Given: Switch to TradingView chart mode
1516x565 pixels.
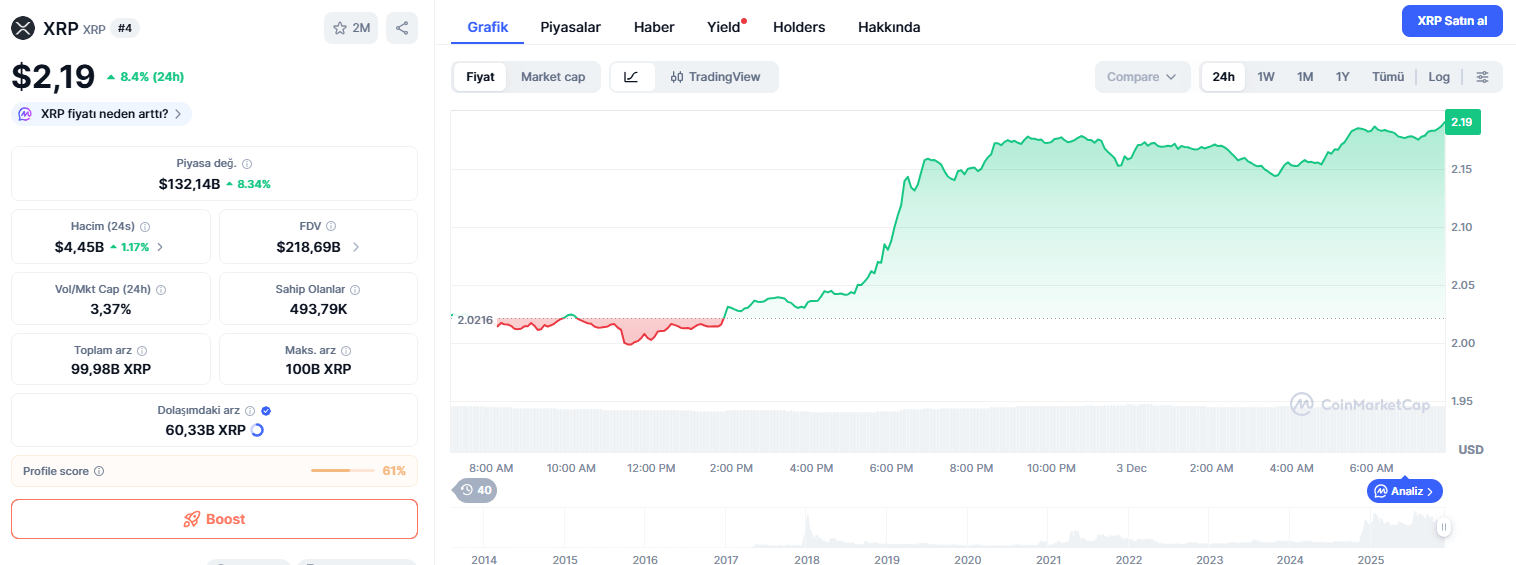Looking at the screenshot, I should pos(716,77).
